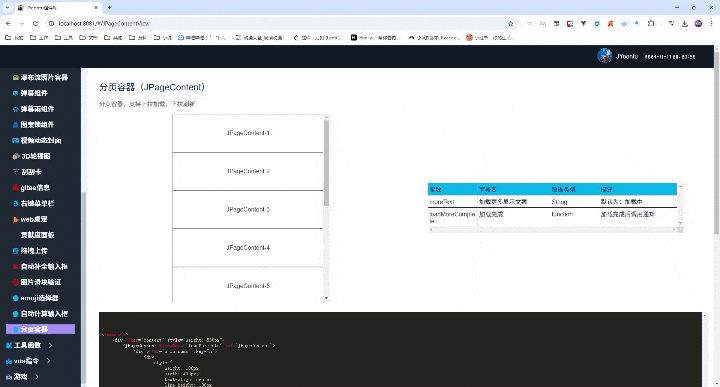This screenshot has width=720, height=387.
Task: Click the browser tab title
Action: [x=42, y=8]
